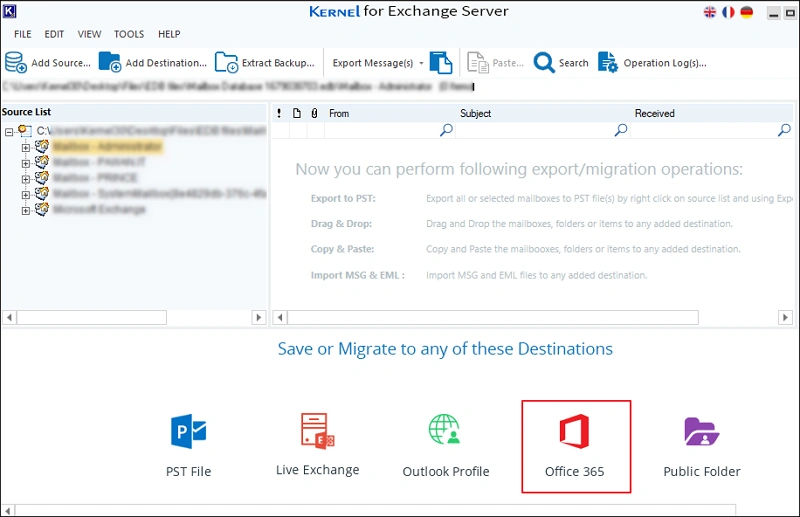This screenshot has height=517, width=800.
Task: Switch language with the French flag
Action: [728, 12]
